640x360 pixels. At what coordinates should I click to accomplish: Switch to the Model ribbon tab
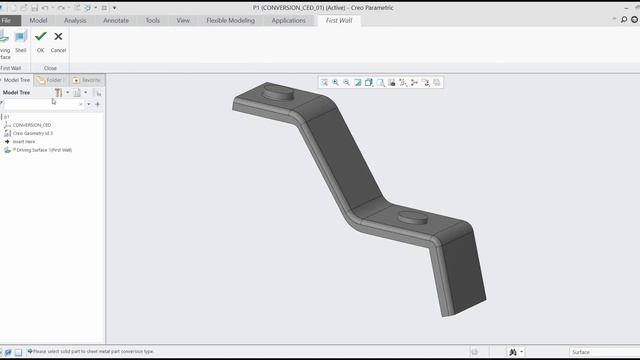tap(38, 20)
